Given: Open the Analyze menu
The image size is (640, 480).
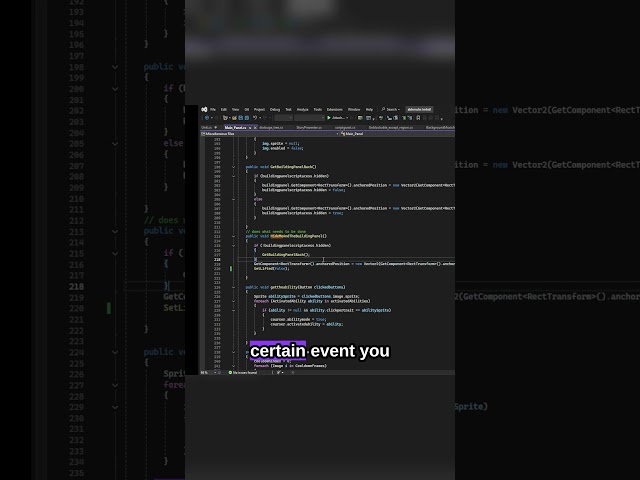Looking at the screenshot, I should pyautogui.click(x=302, y=109).
